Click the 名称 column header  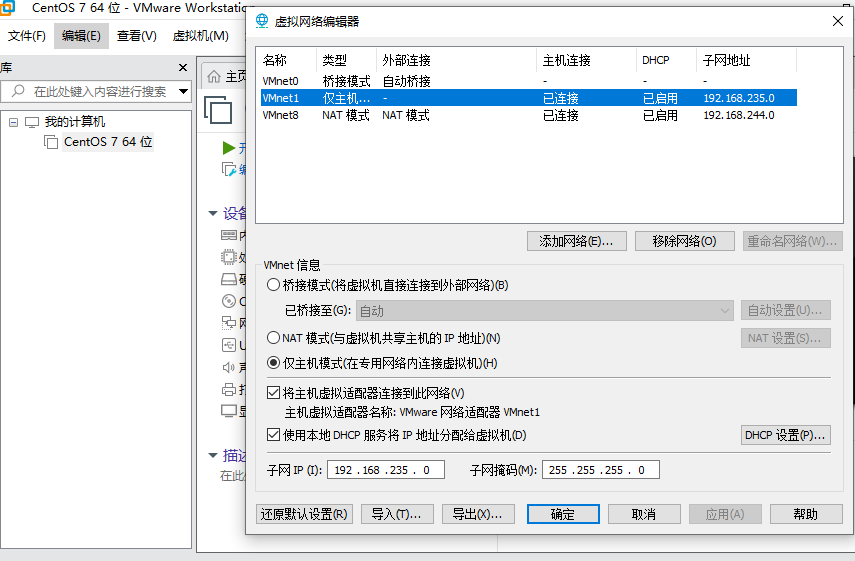(x=286, y=60)
